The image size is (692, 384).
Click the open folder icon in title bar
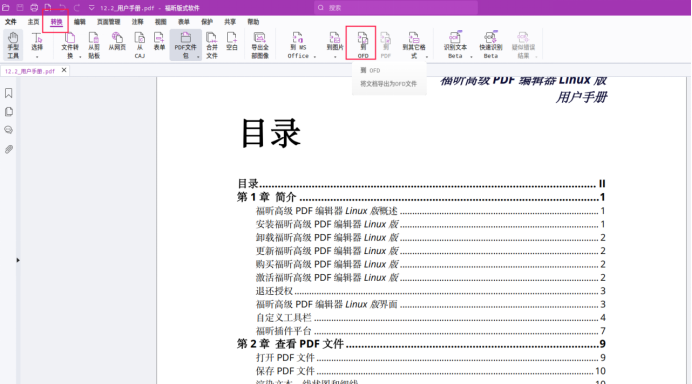pyautogui.click(x=6, y=8)
